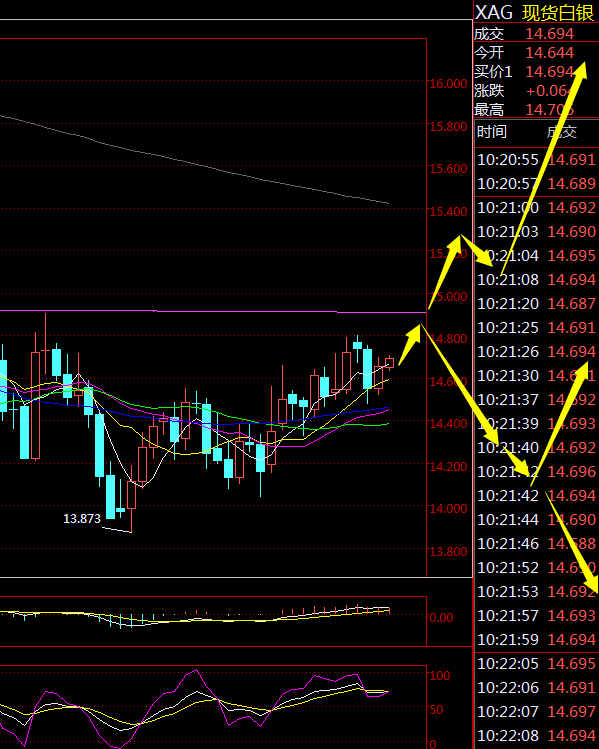This screenshot has height=749, width=599.
Task: Click the 成交 column header beside 时间
Action: coord(561,131)
